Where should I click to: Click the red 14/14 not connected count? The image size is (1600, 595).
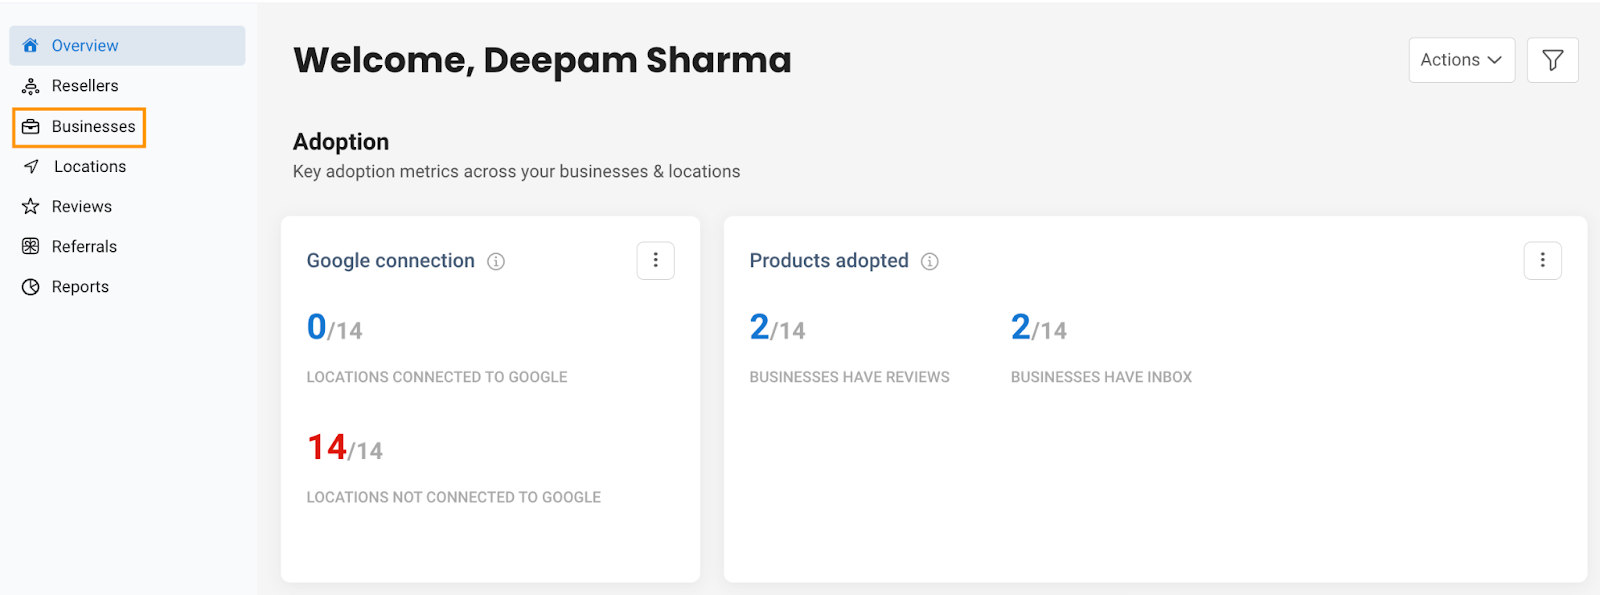(x=345, y=448)
